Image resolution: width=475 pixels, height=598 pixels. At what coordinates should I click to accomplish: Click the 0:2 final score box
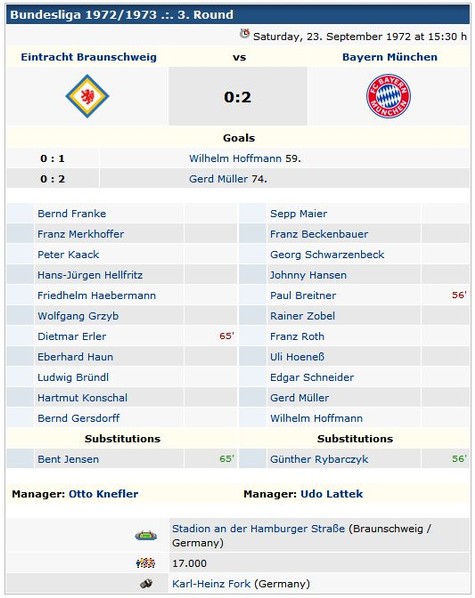point(238,96)
